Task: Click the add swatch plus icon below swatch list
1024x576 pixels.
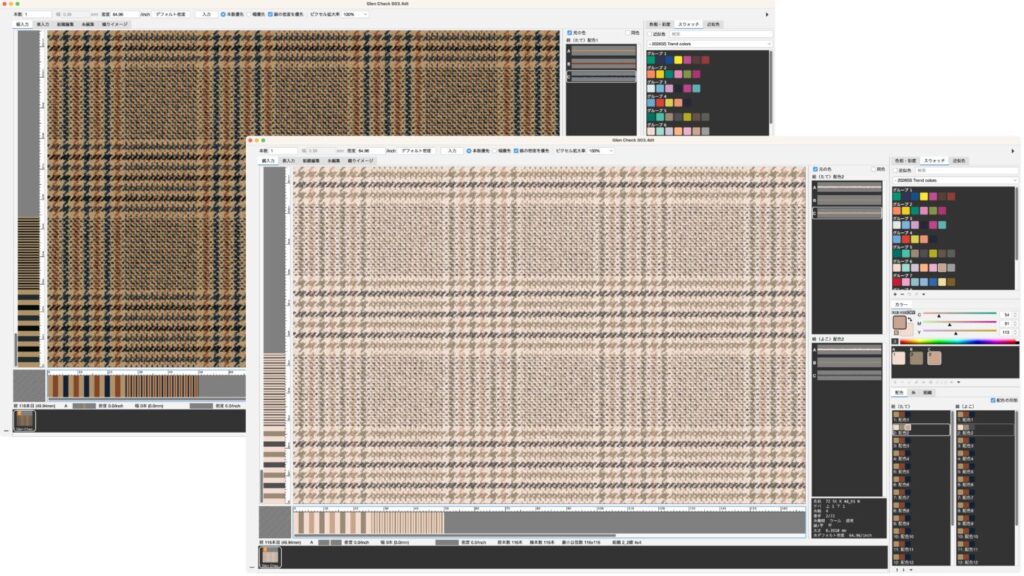Action: click(x=895, y=294)
